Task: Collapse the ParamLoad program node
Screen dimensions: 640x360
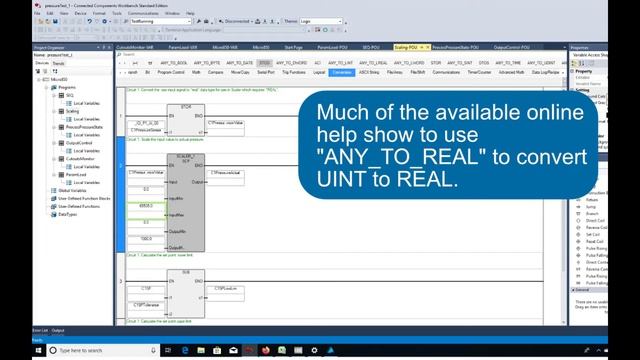Action: 54,175
